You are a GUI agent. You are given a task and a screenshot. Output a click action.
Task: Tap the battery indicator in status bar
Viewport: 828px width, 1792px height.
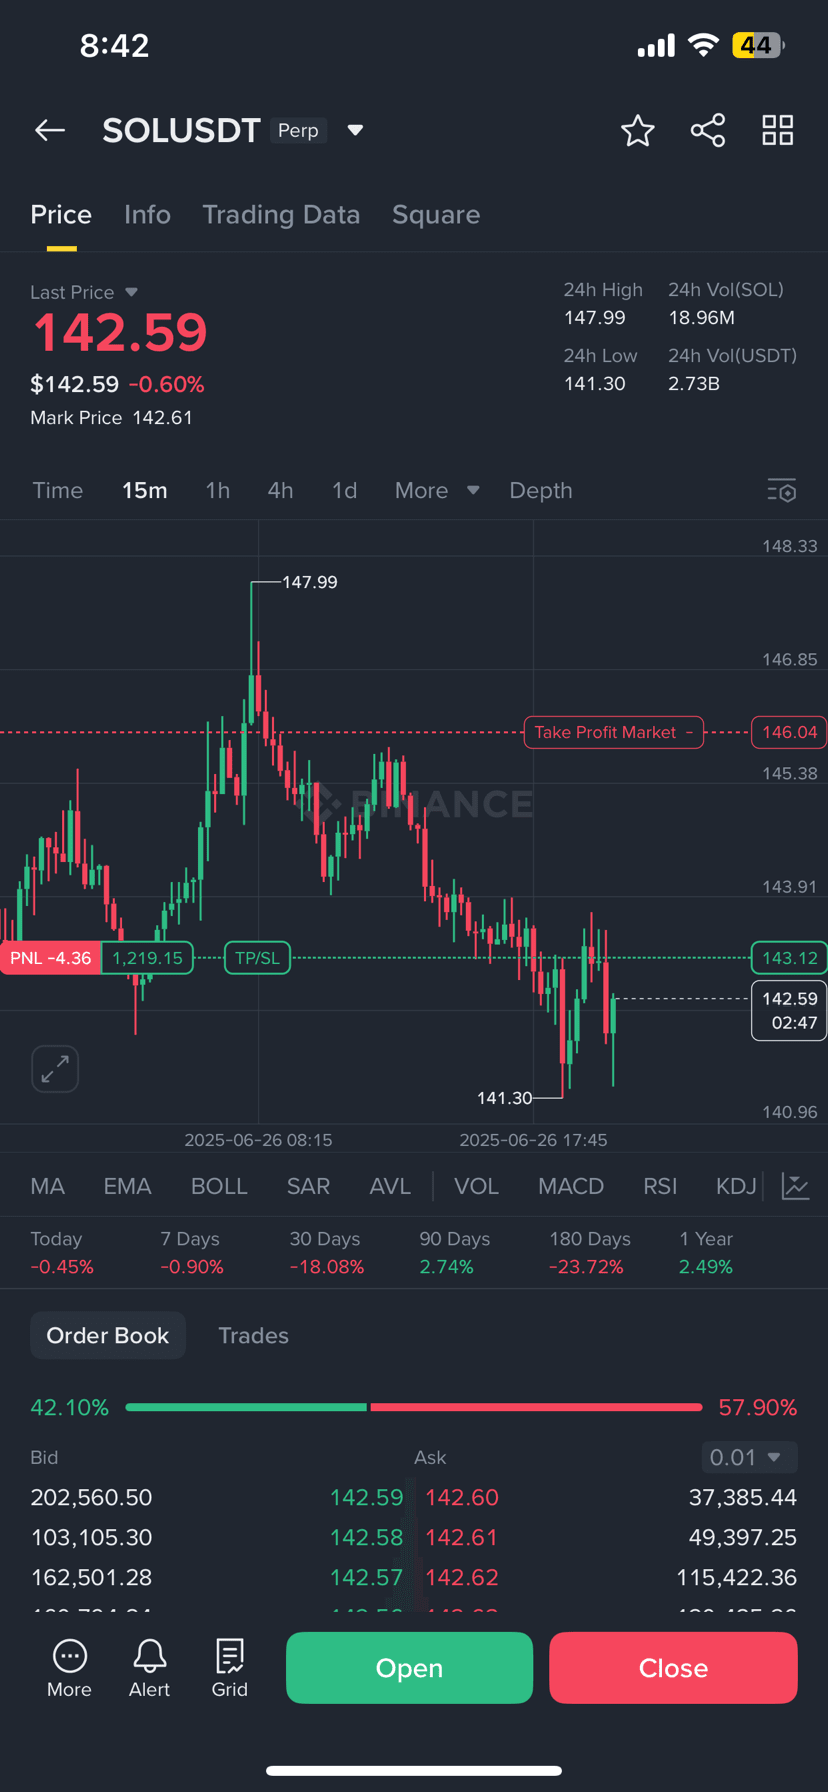click(x=758, y=45)
